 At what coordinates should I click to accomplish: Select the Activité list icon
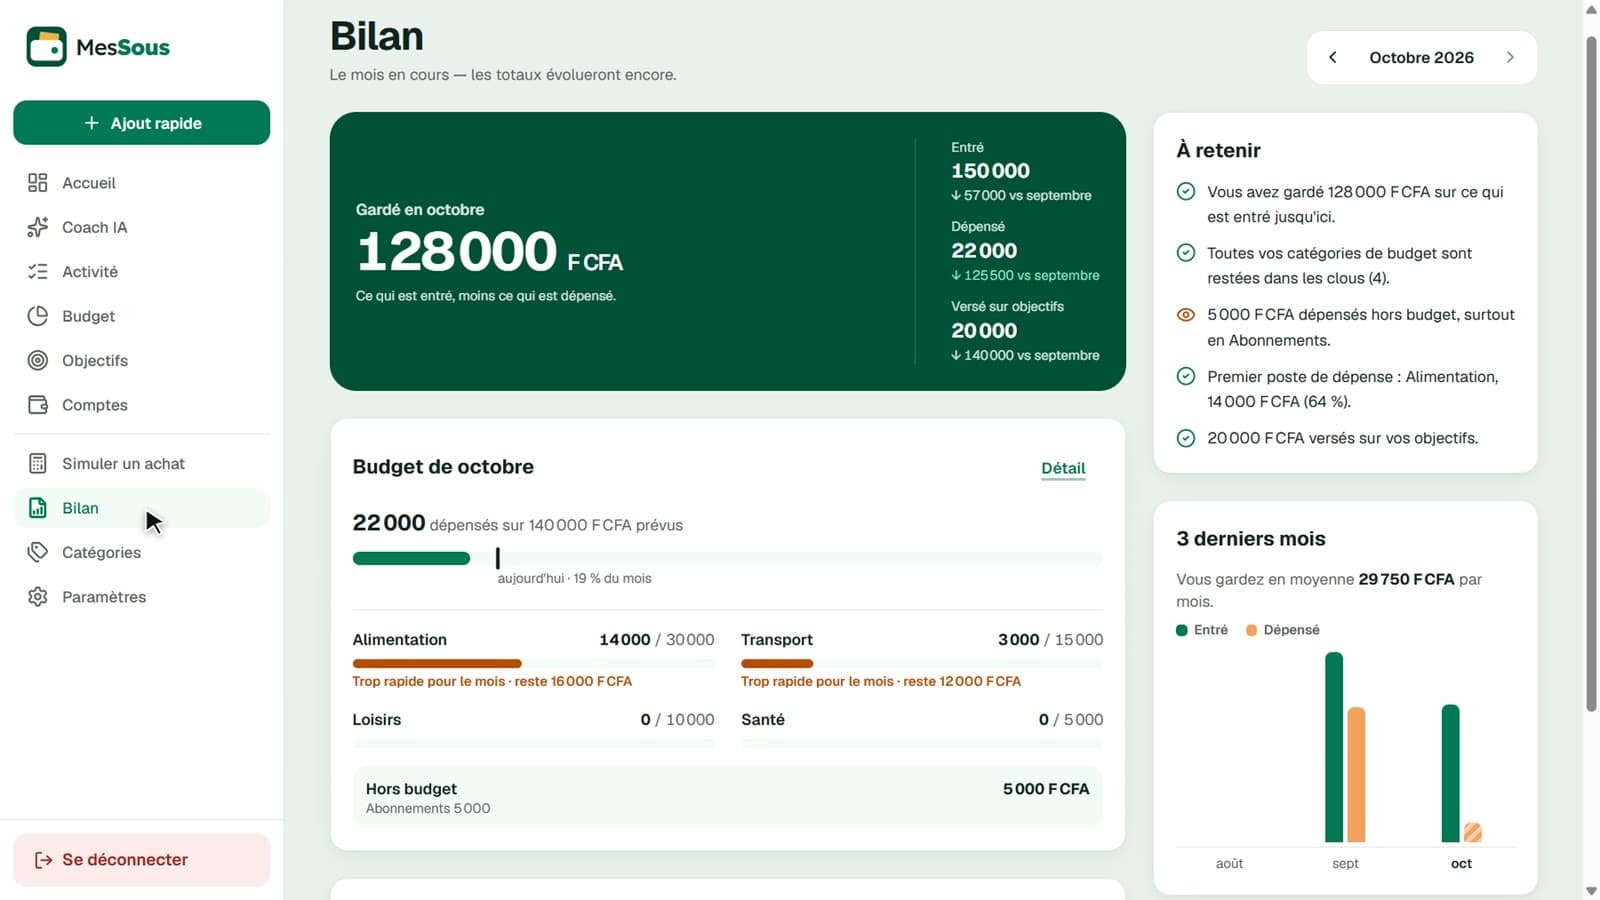pos(38,272)
